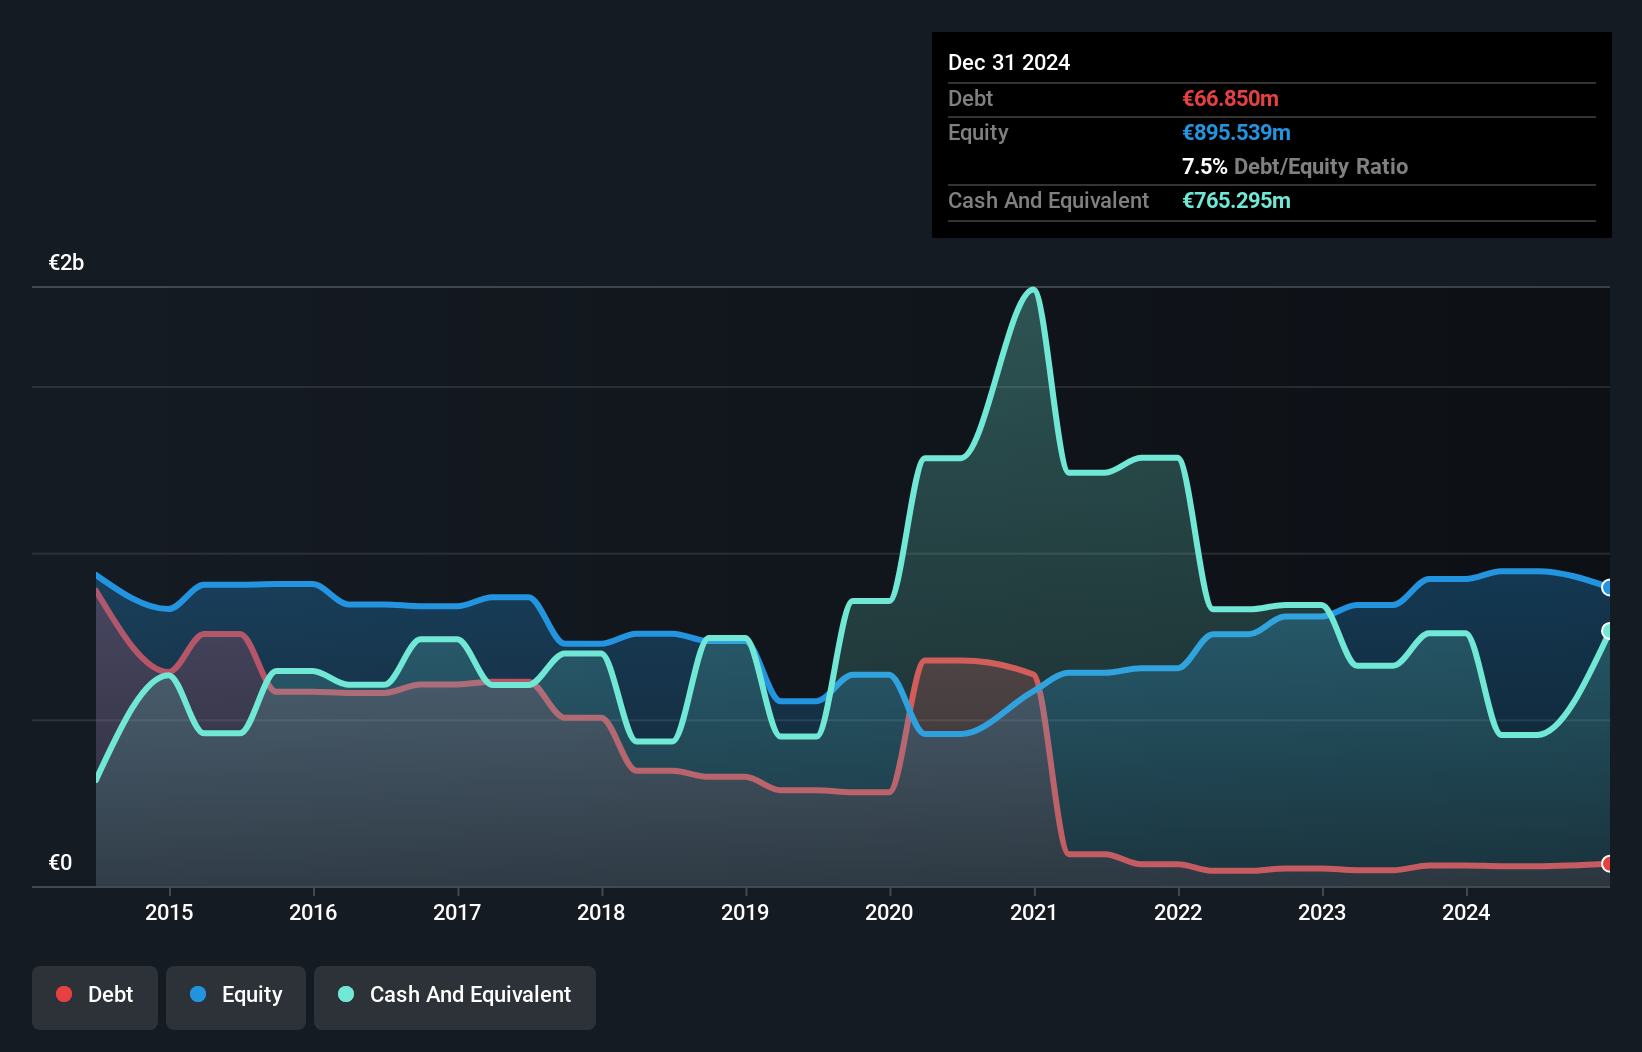Click the teal endpoint marker on the Cash line

(1607, 631)
